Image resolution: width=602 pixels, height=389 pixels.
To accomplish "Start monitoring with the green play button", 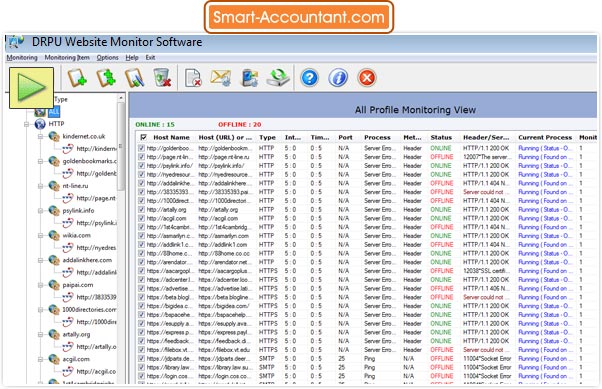I will pyautogui.click(x=31, y=88).
